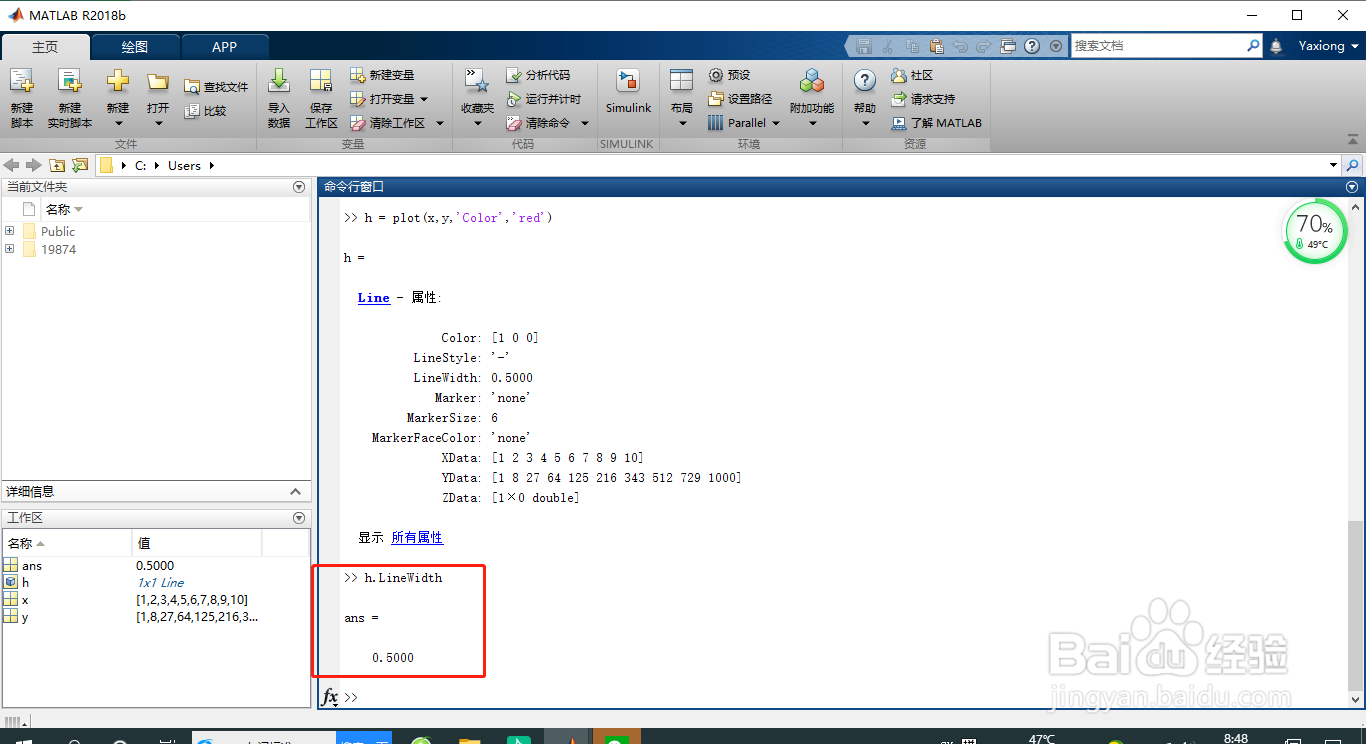Go forward in folder history
Screen dimensions: 1366x744
pyautogui.click(x=34, y=165)
